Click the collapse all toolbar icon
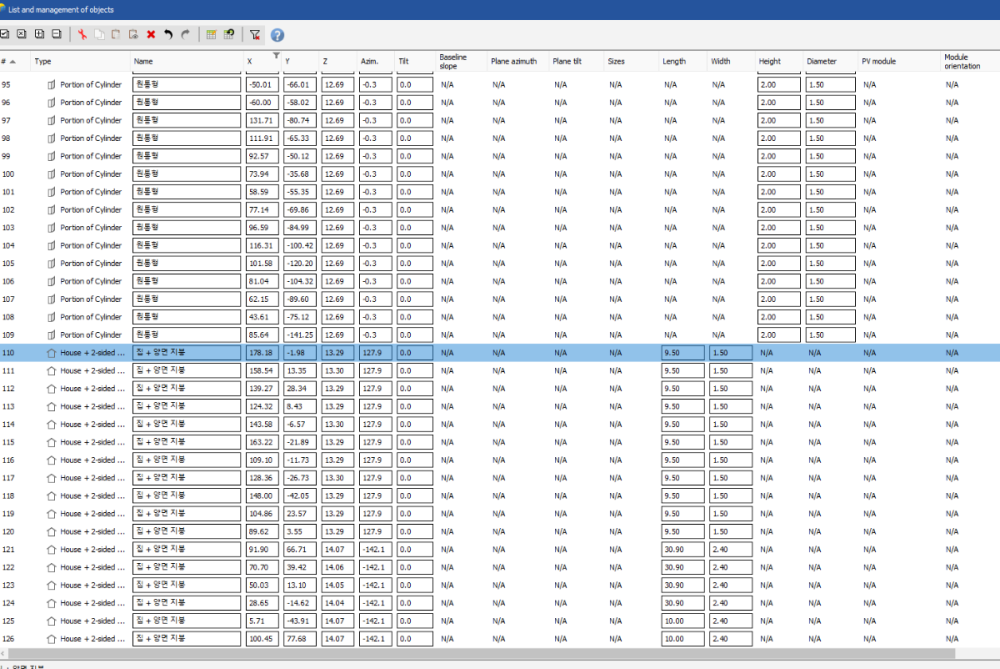 (56, 34)
